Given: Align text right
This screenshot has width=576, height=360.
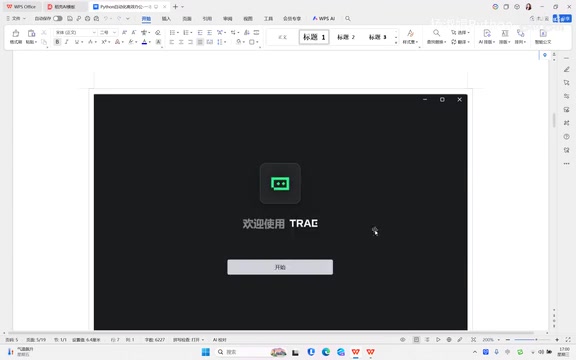Looking at the screenshot, I should [190, 42].
